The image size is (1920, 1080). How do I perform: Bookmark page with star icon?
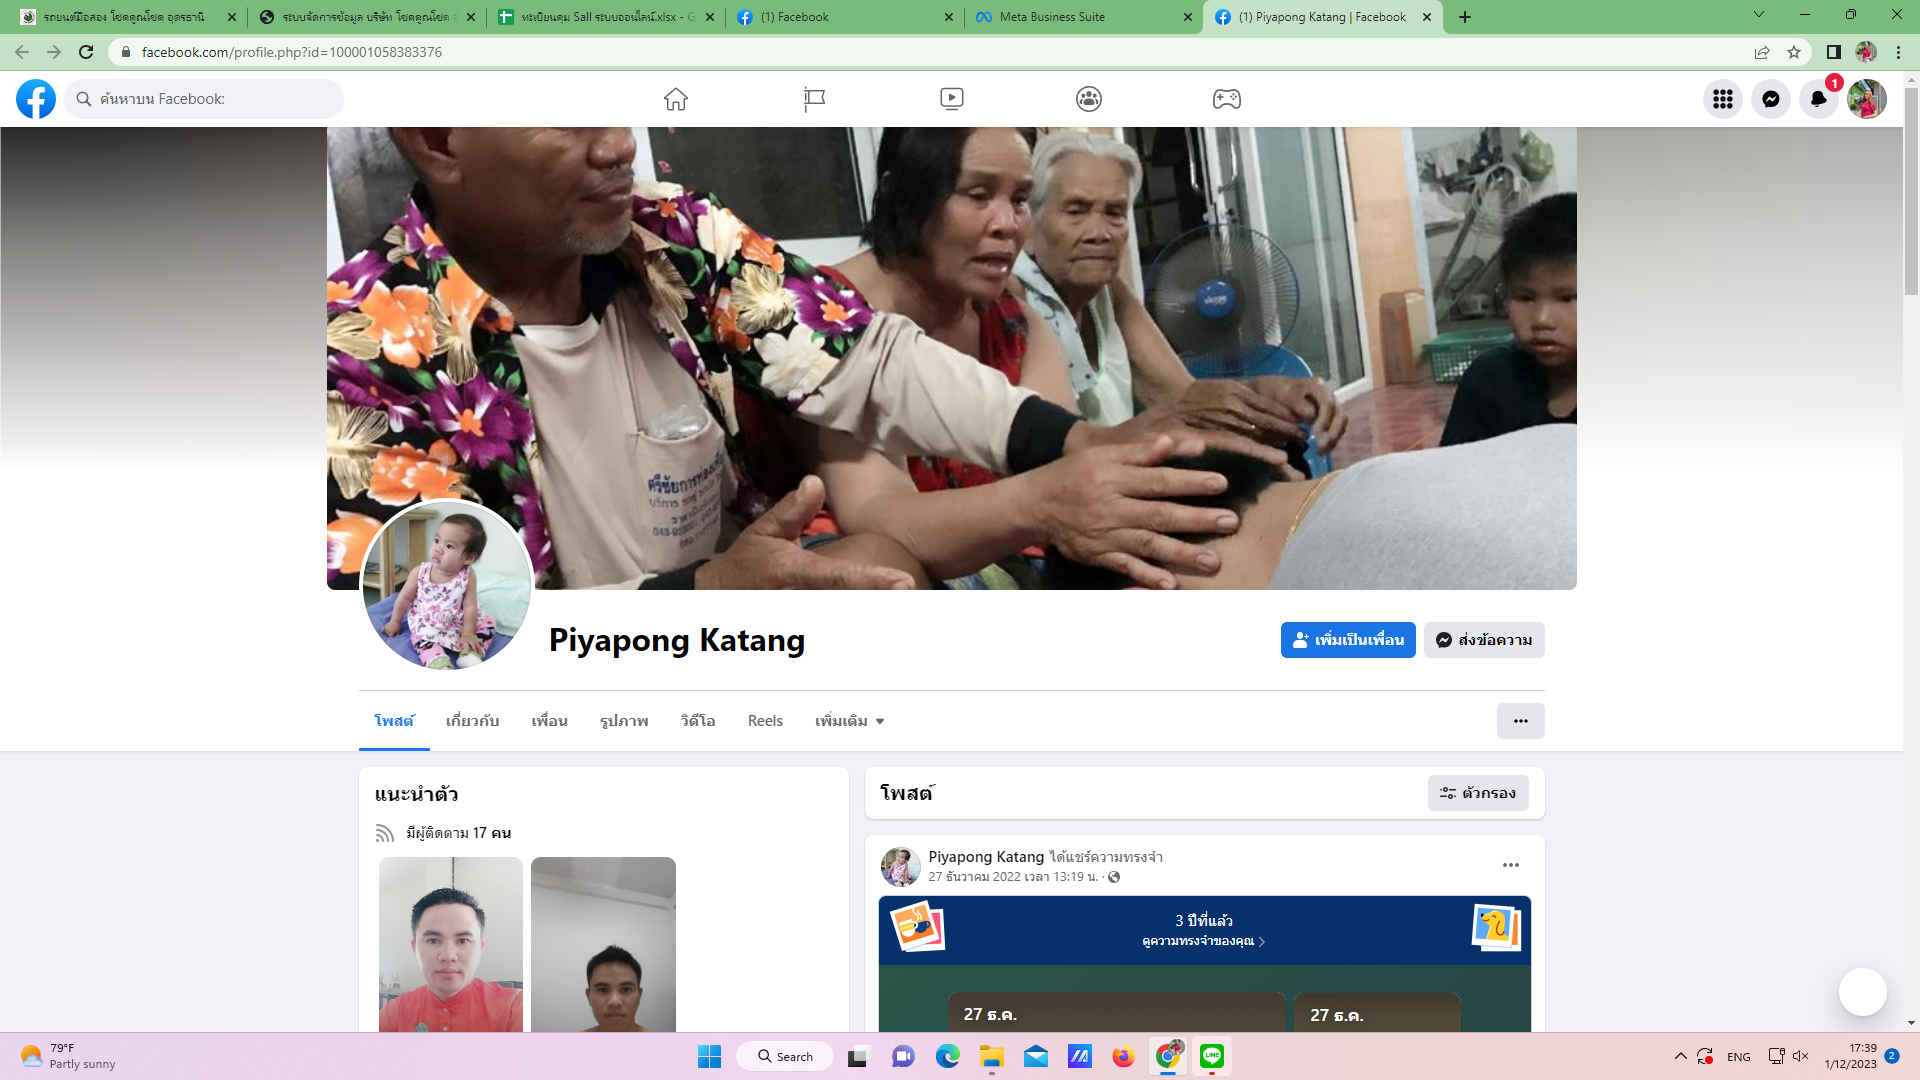[x=1794, y=52]
